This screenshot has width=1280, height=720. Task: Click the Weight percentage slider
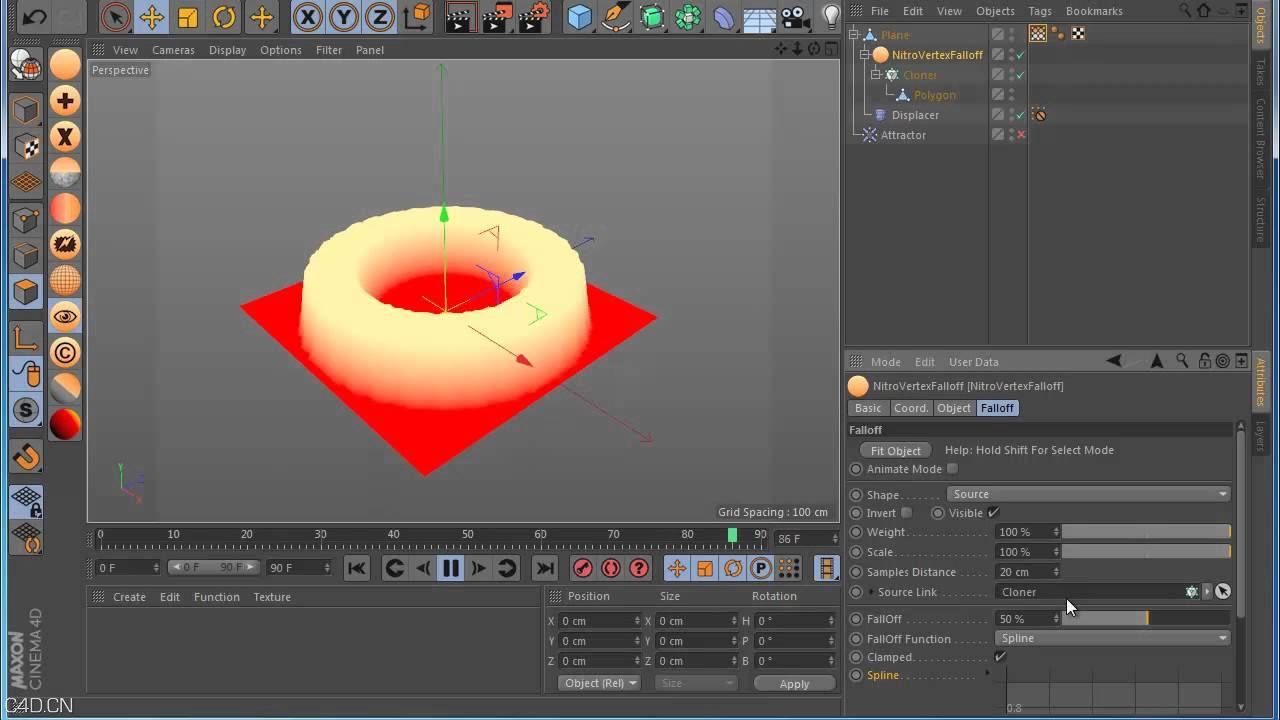(x=1145, y=532)
